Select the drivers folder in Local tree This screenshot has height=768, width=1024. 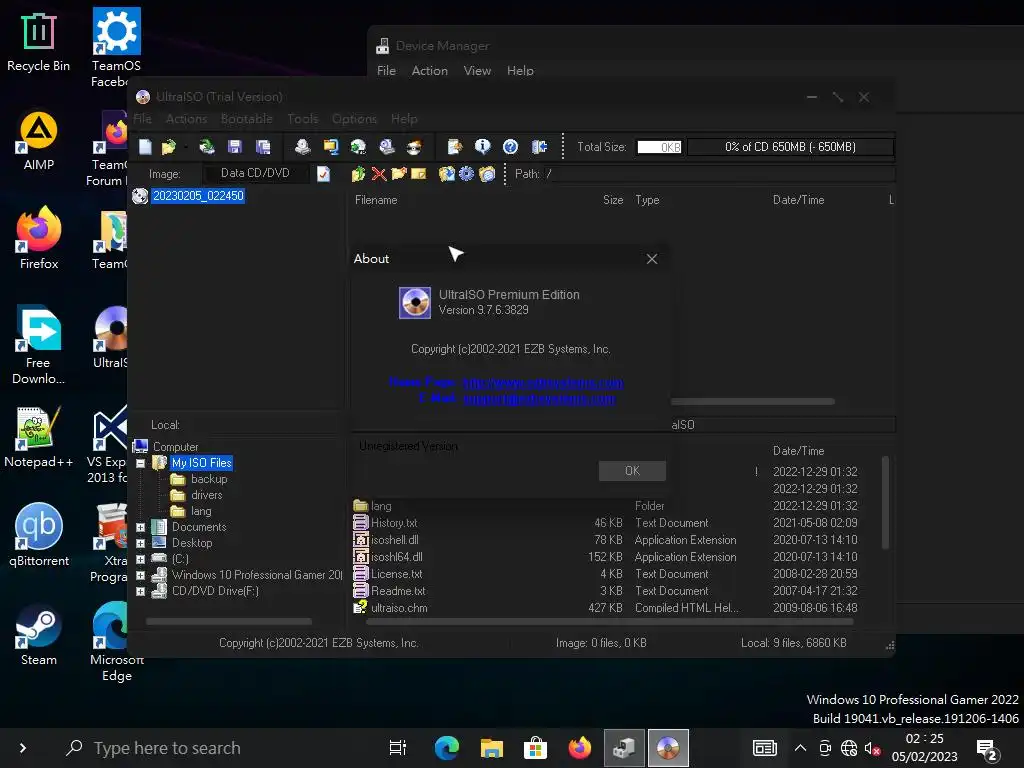(x=206, y=495)
